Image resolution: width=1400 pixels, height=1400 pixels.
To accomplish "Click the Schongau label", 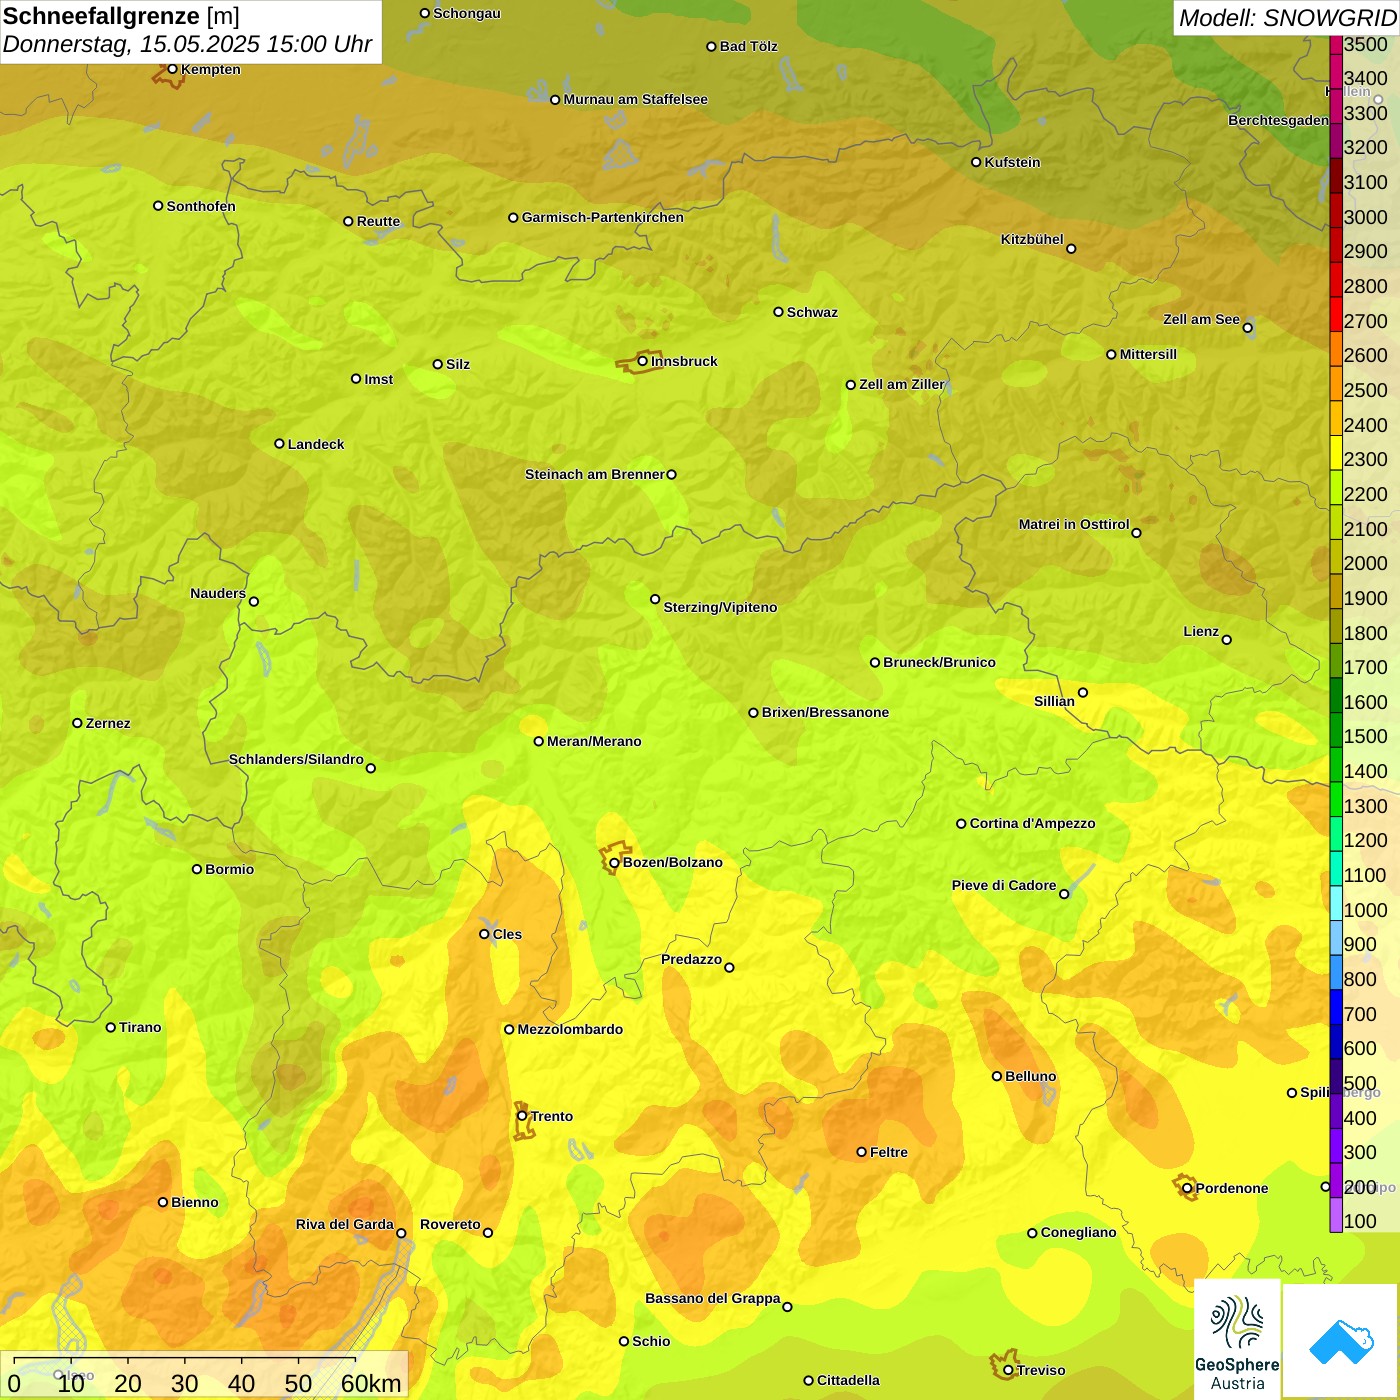I will click(466, 13).
